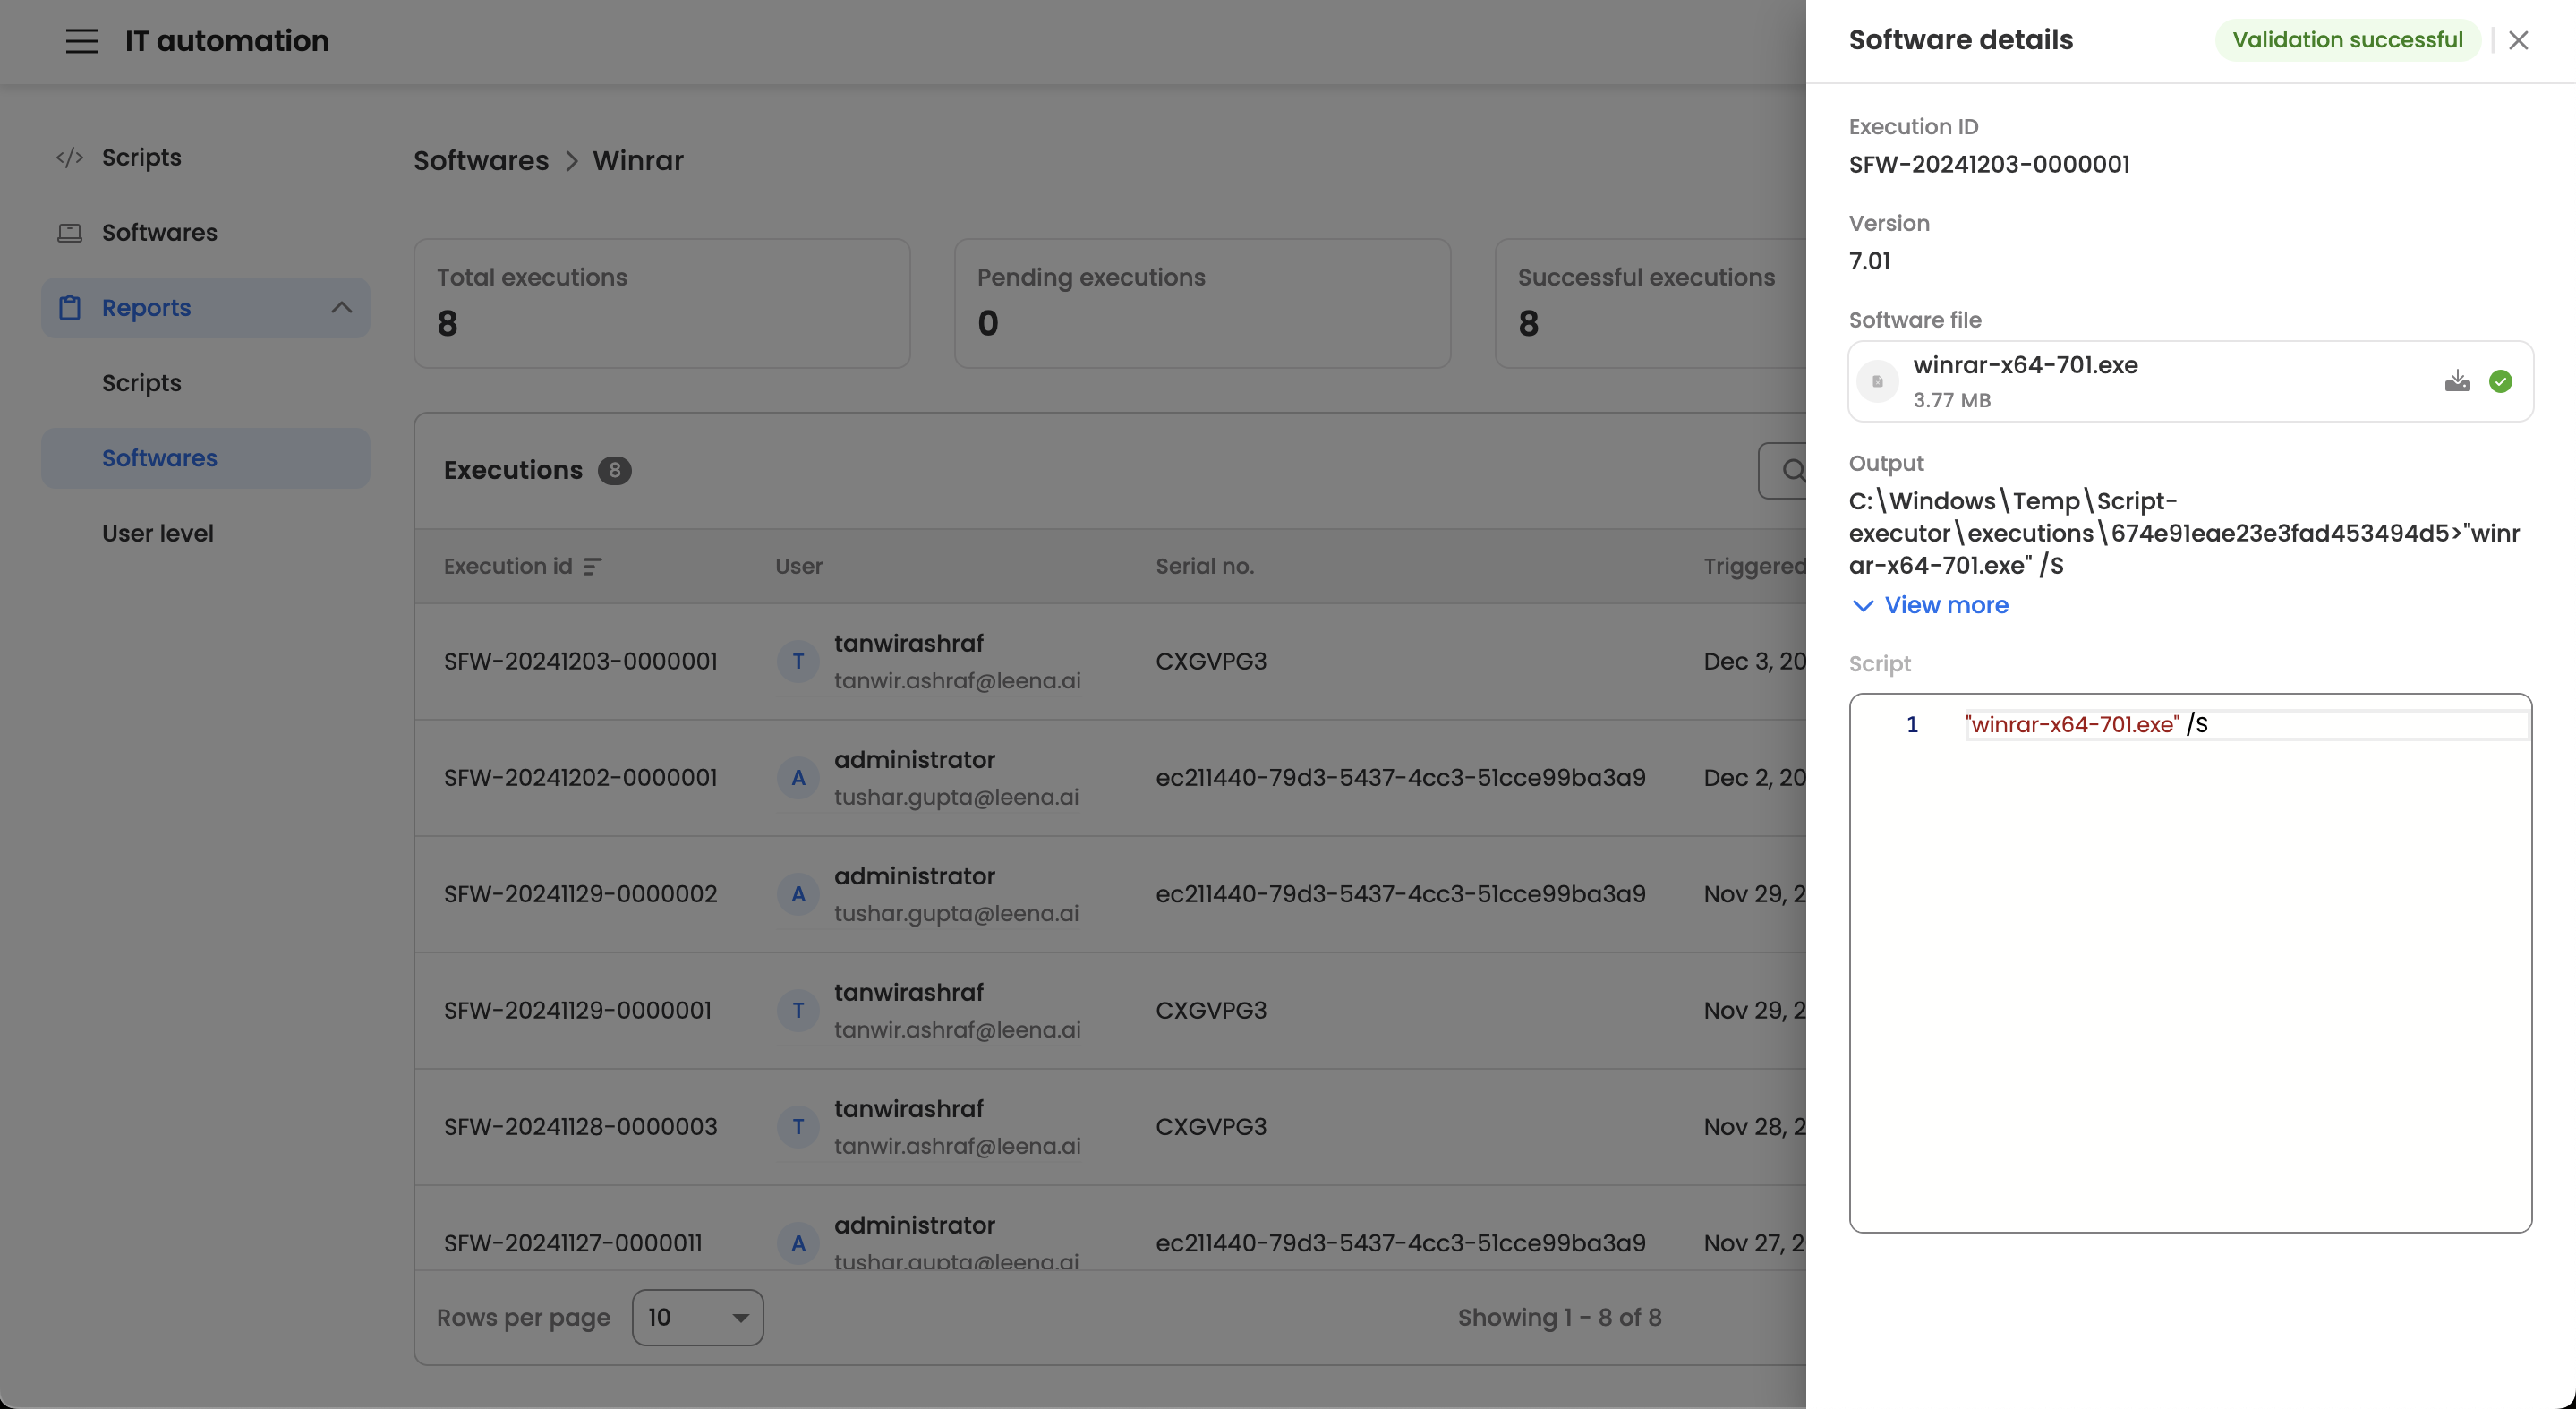The image size is (2576, 1409).
Task: Open the Rows per page dropdown
Action: [x=697, y=1317]
